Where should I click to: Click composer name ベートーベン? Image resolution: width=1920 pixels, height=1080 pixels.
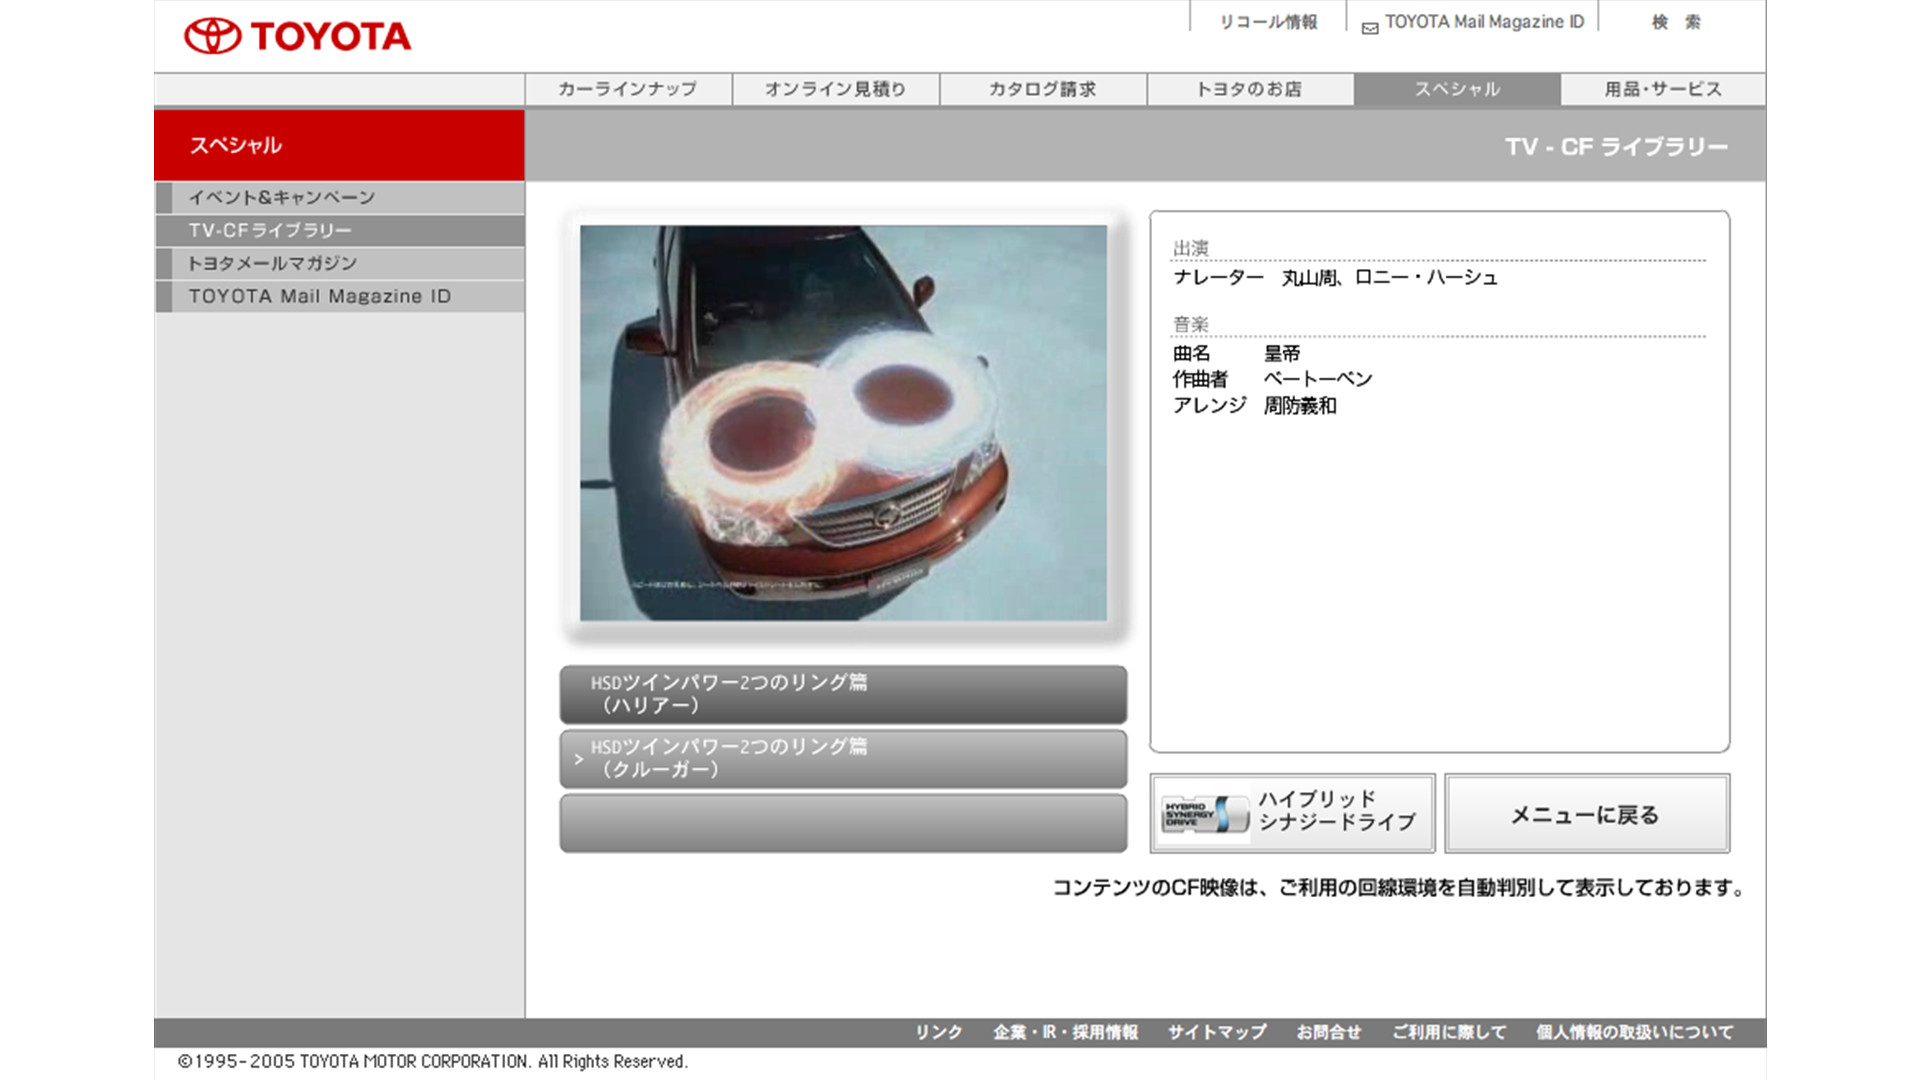click(1318, 379)
